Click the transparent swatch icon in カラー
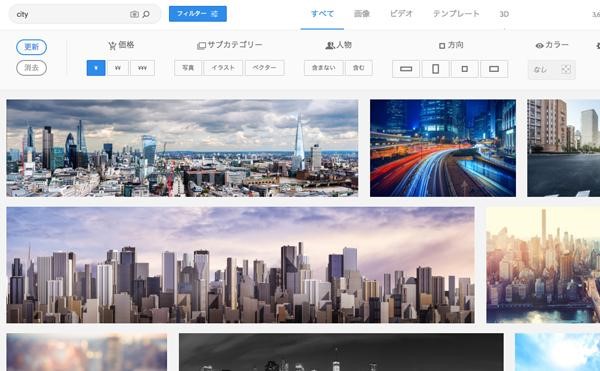600x371 pixels. click(x=566, y=70)
